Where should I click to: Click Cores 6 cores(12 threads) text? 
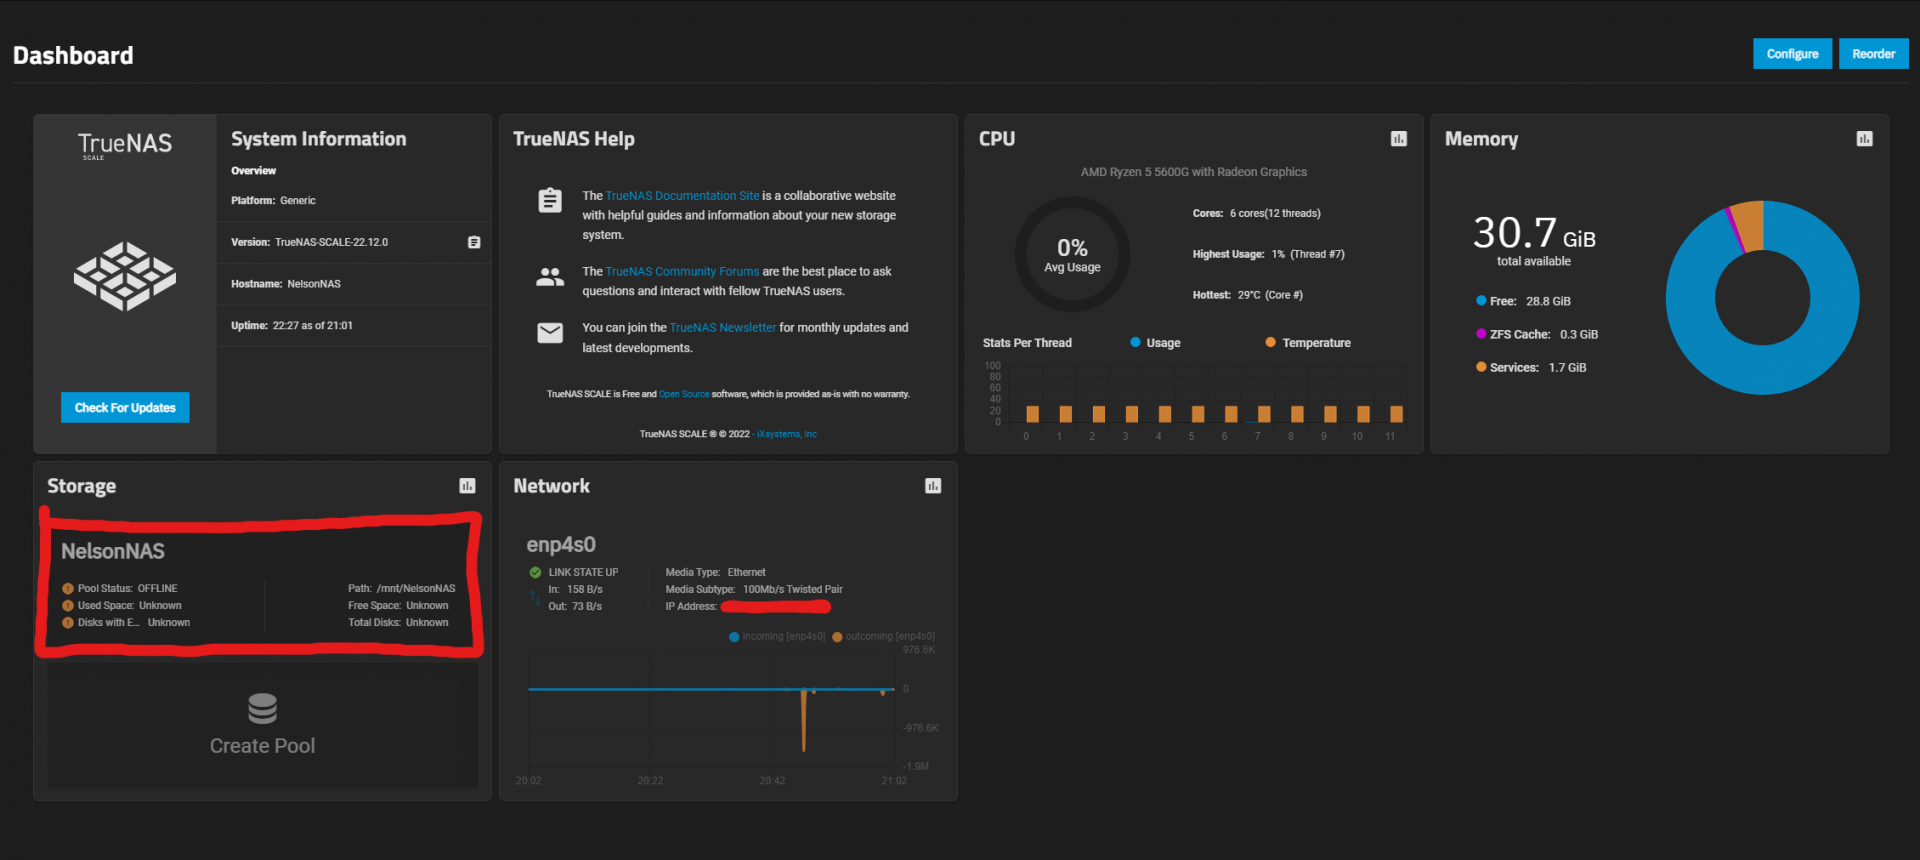1256,213
